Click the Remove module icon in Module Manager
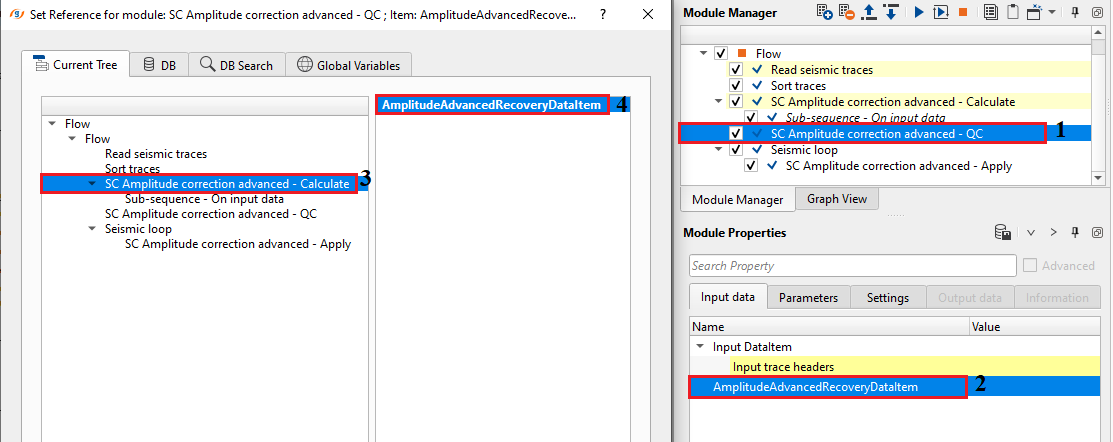Image resolution: width=1113 pixels, height=442 pixels. pyautogui.click(x=846, y=12)
